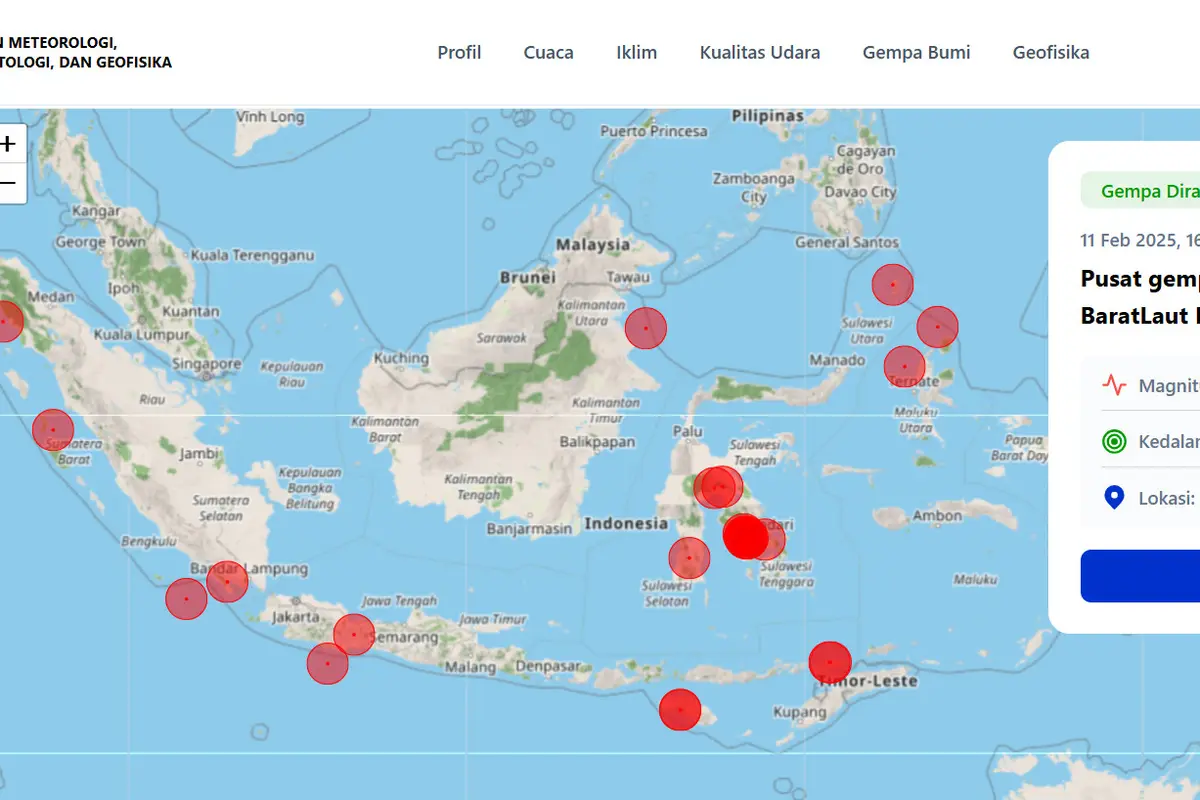Click the earthquake marker near Timor-Leste
Viewport: 1200px width, 800px height.
[x=830, y=662]
